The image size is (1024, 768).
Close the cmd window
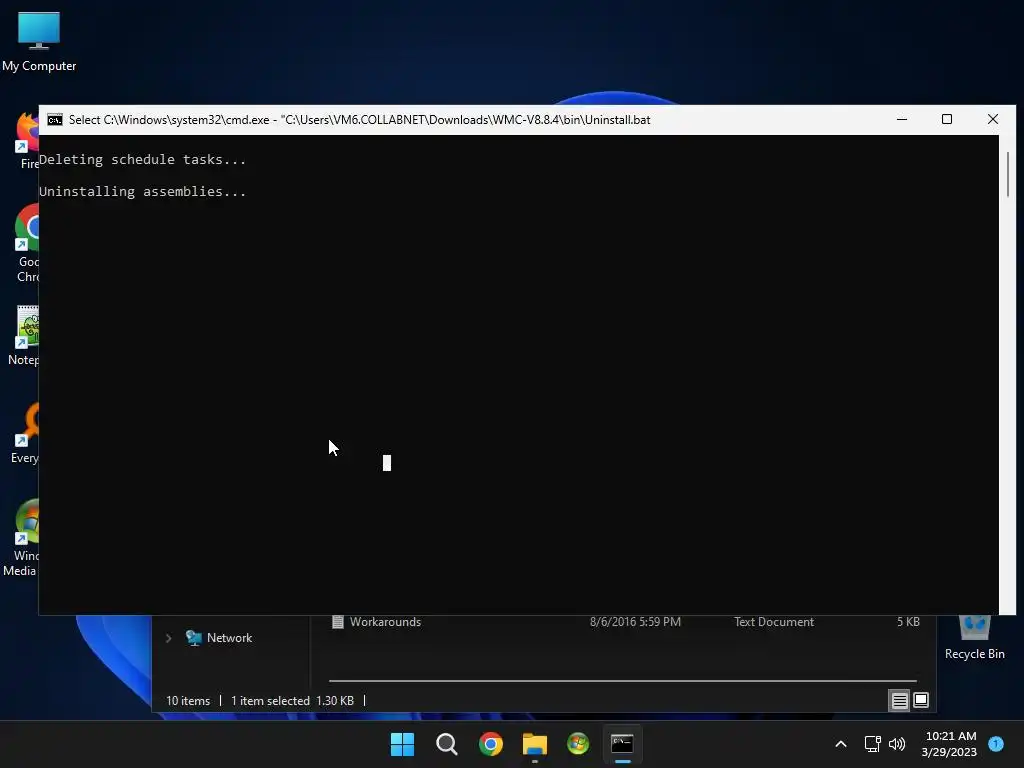pyautogui.click(x=993, y=120)
